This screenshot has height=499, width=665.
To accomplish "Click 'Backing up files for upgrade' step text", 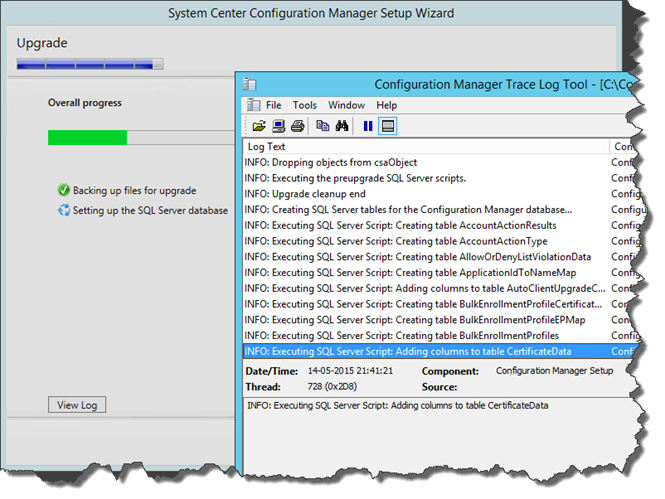I will pyautogui.click(x=134, y=190).
